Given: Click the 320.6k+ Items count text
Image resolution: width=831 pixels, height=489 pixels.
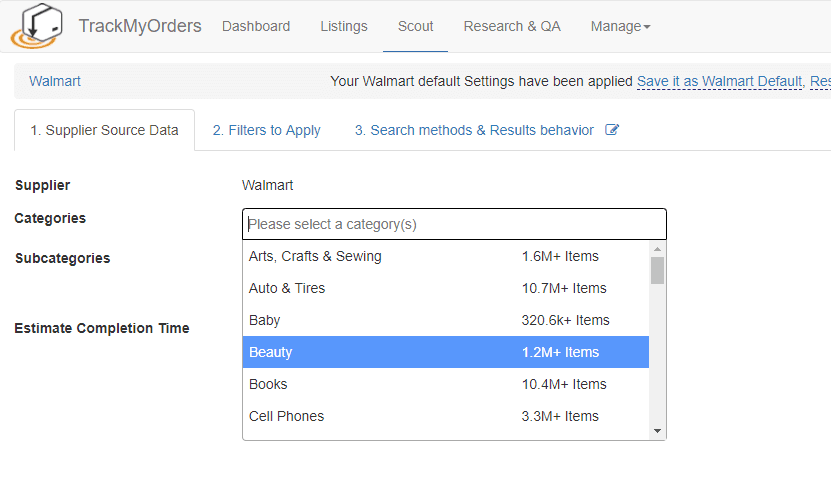Looking at the screenshot, I should [565, 320].
